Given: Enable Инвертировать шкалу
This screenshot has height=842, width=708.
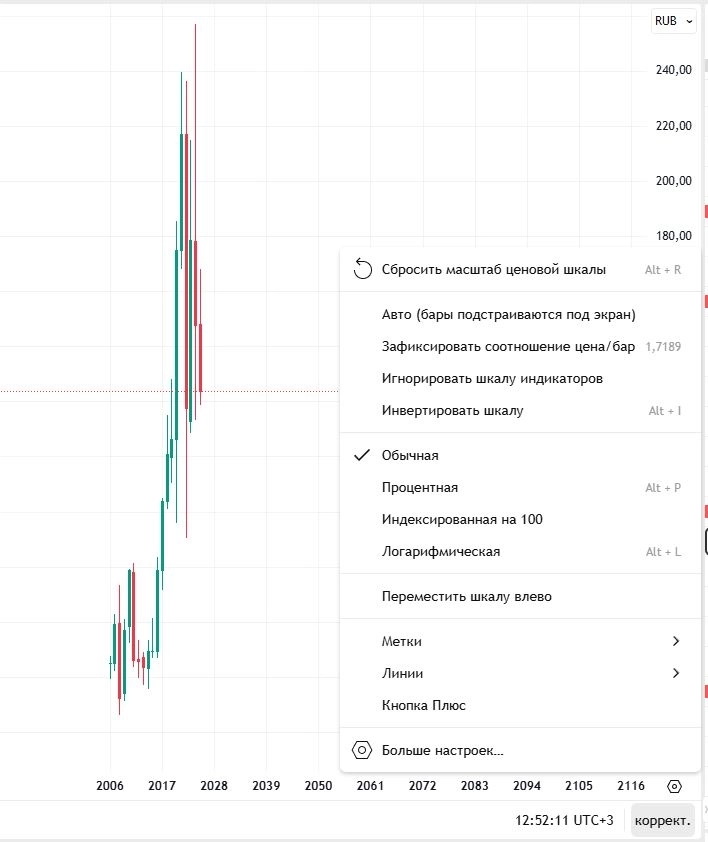Looking at the screenshot, I should pyautogui.click(x=452, y=410).
